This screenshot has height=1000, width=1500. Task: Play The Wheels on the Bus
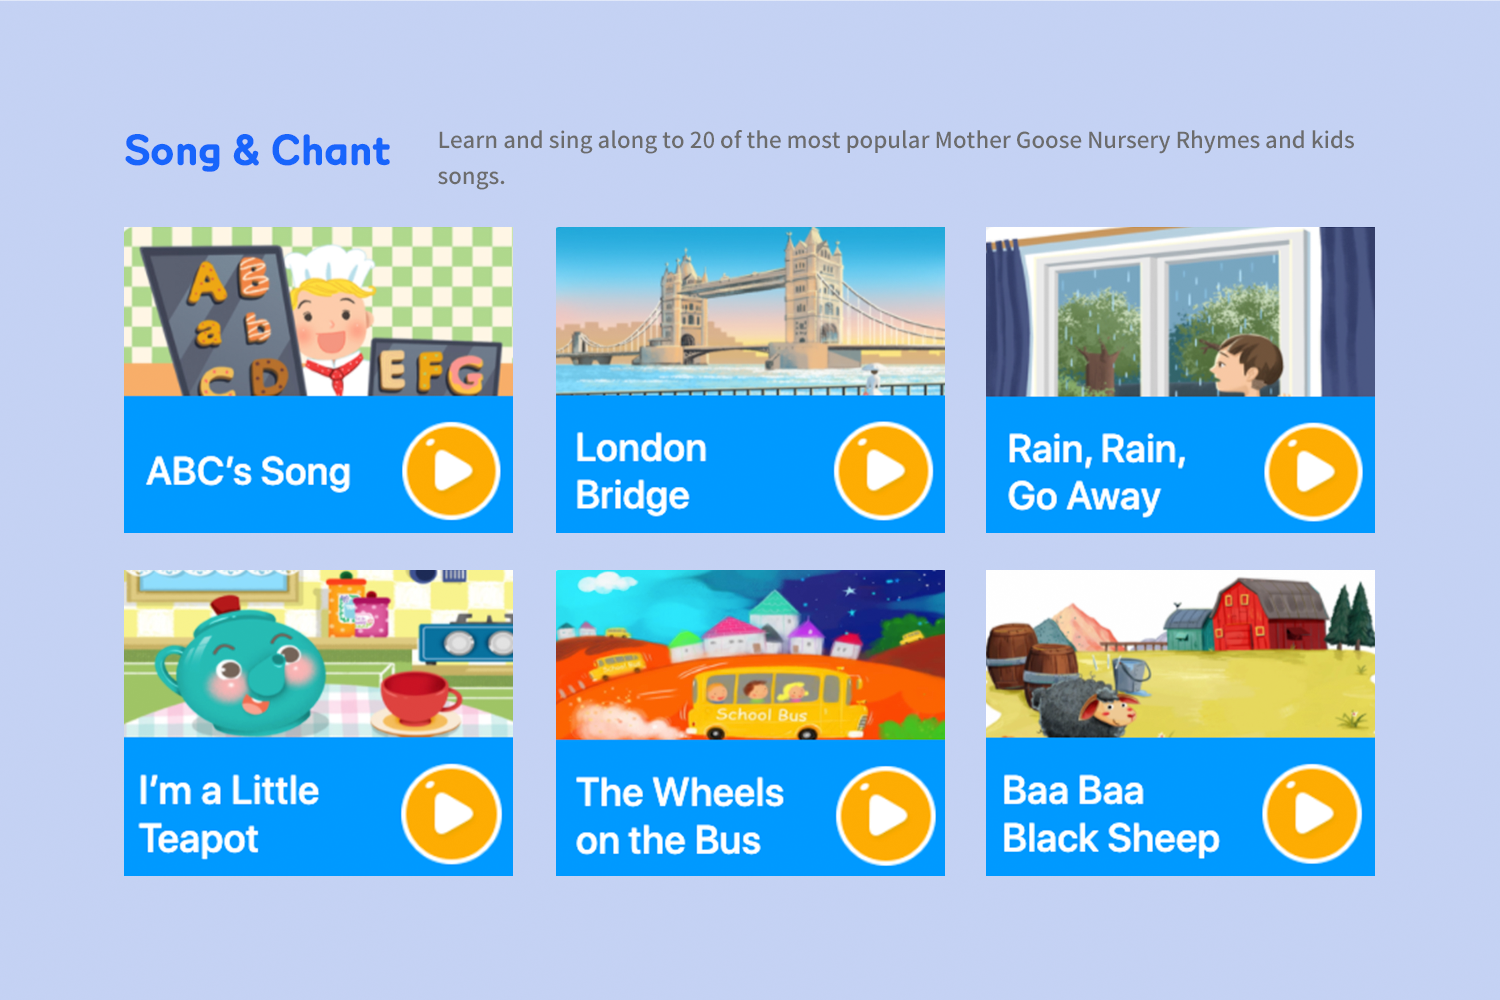pyautogui.click(x=885, y=815)
